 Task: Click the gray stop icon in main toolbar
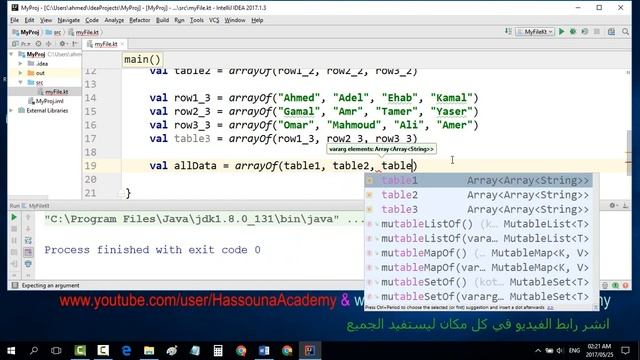pyautogui.click(x=597, y=32)
